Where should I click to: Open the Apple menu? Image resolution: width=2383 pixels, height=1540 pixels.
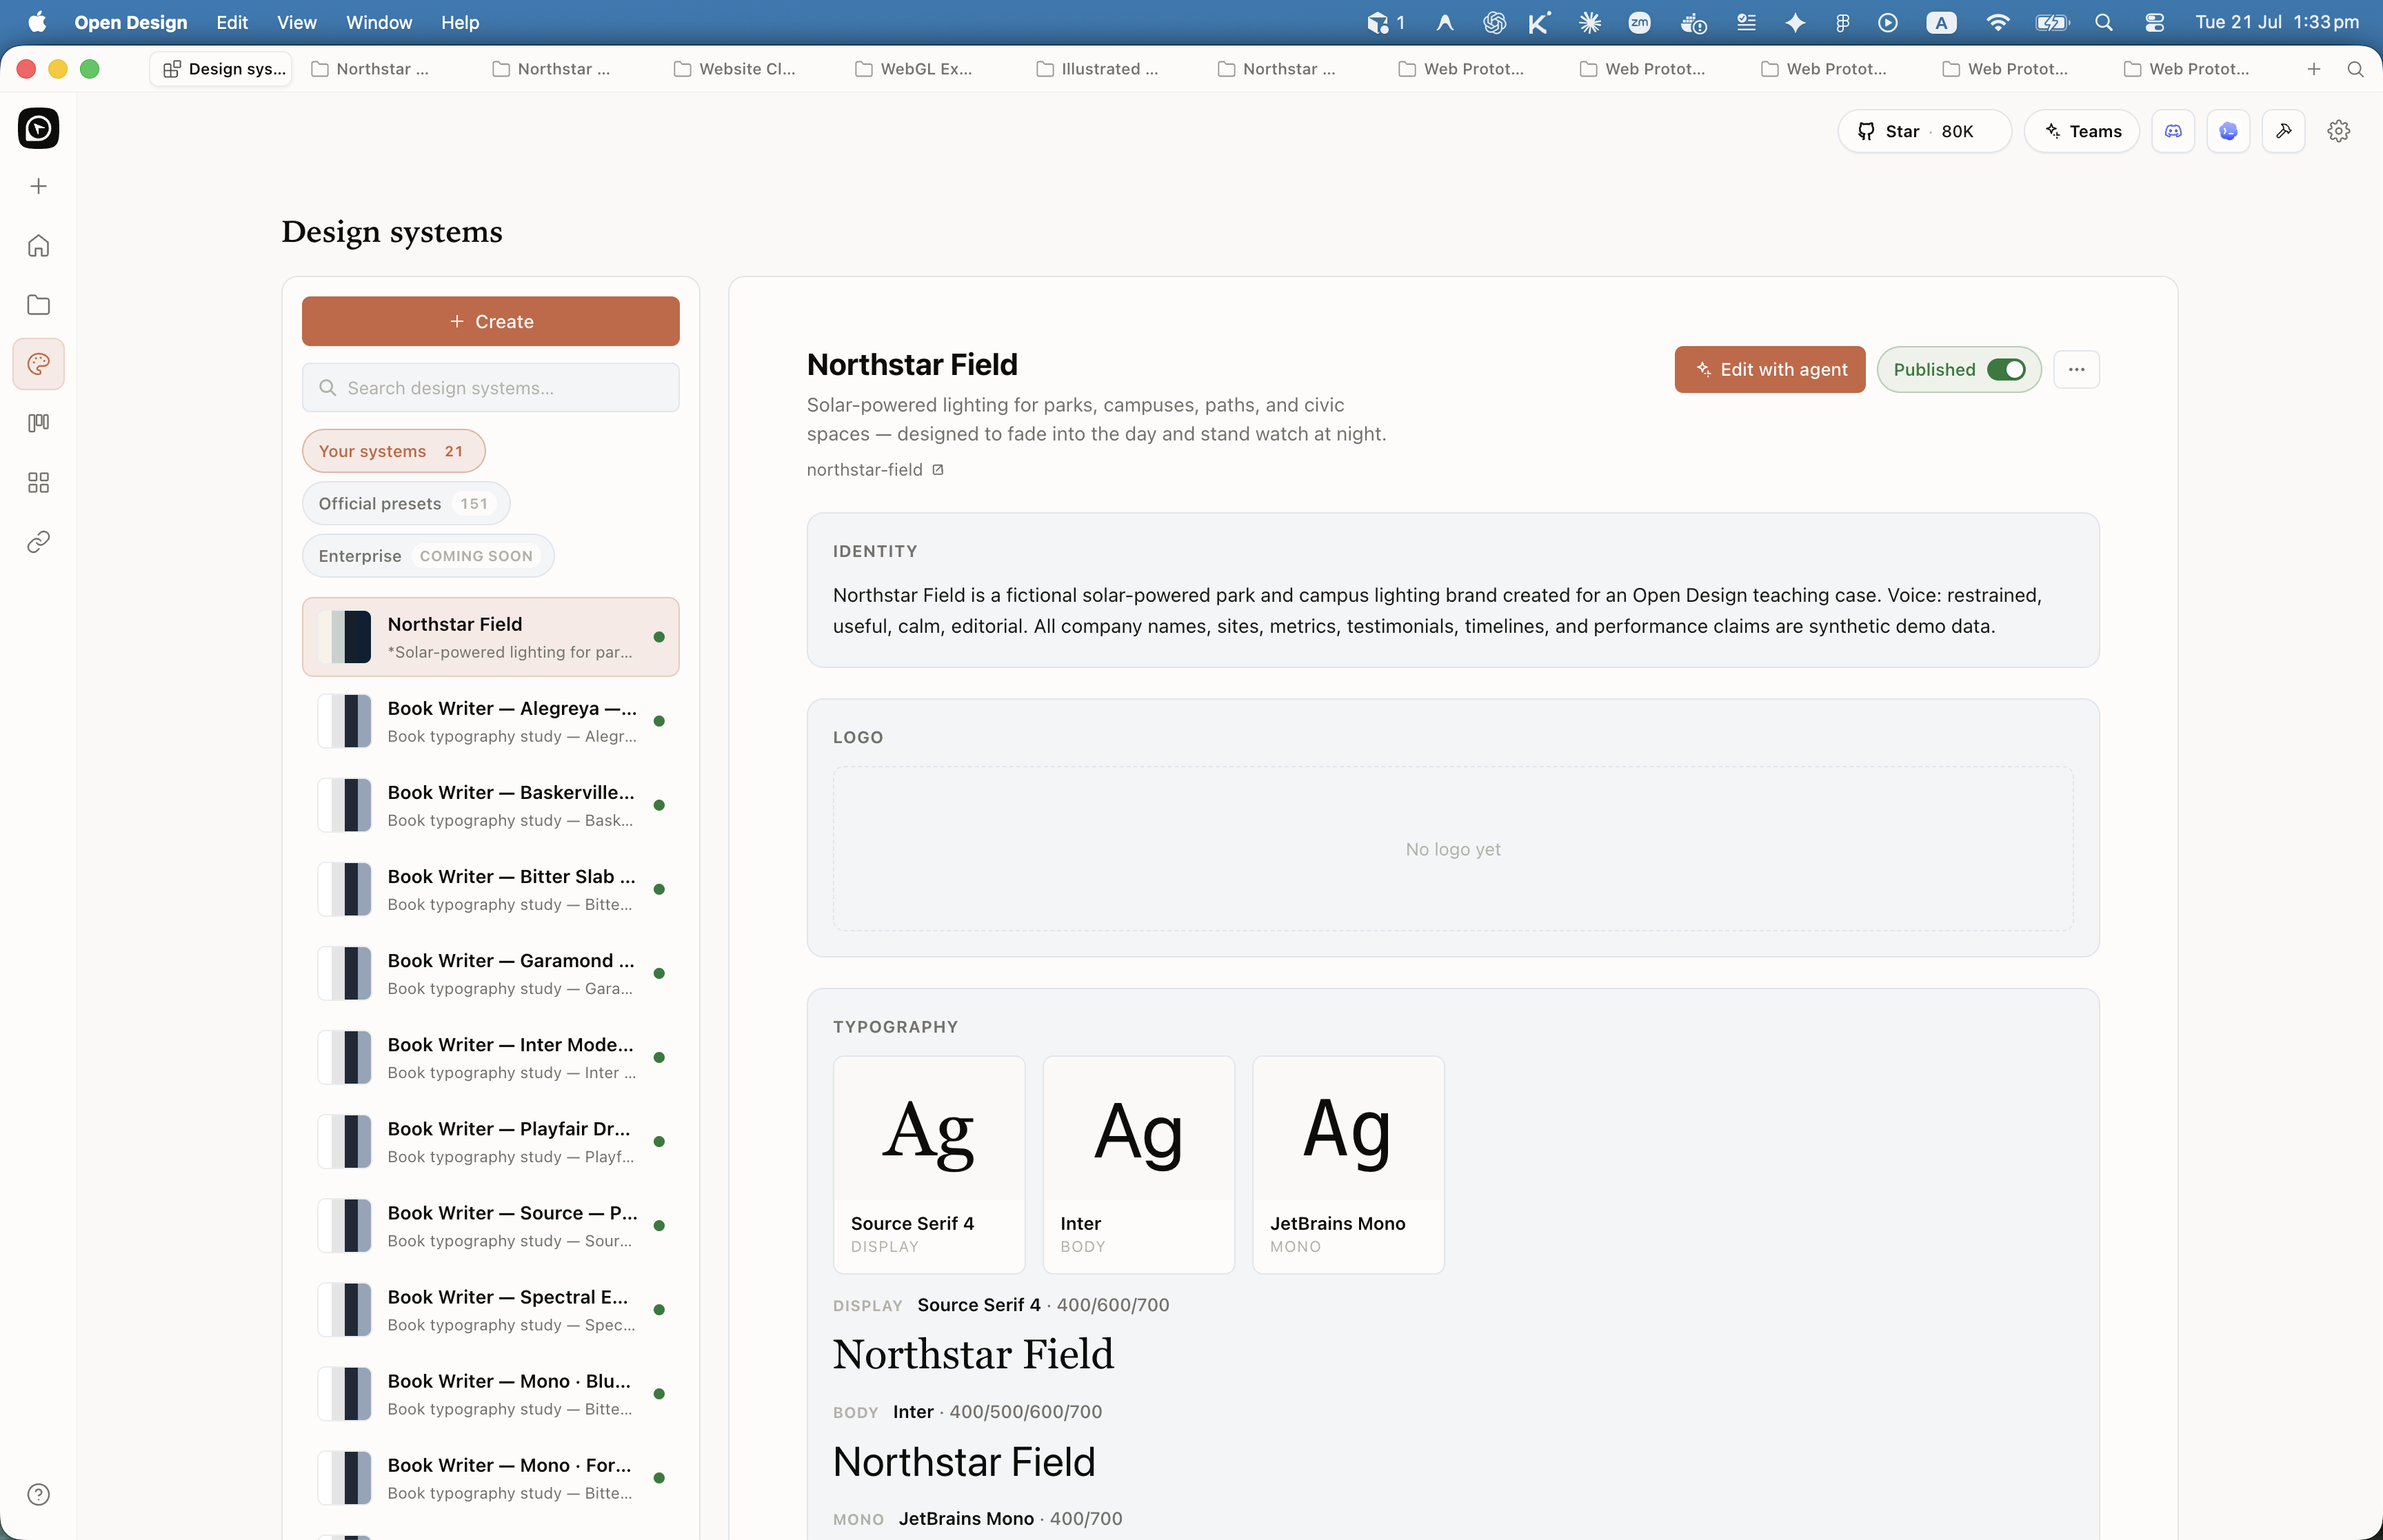[x=37, y=22]
